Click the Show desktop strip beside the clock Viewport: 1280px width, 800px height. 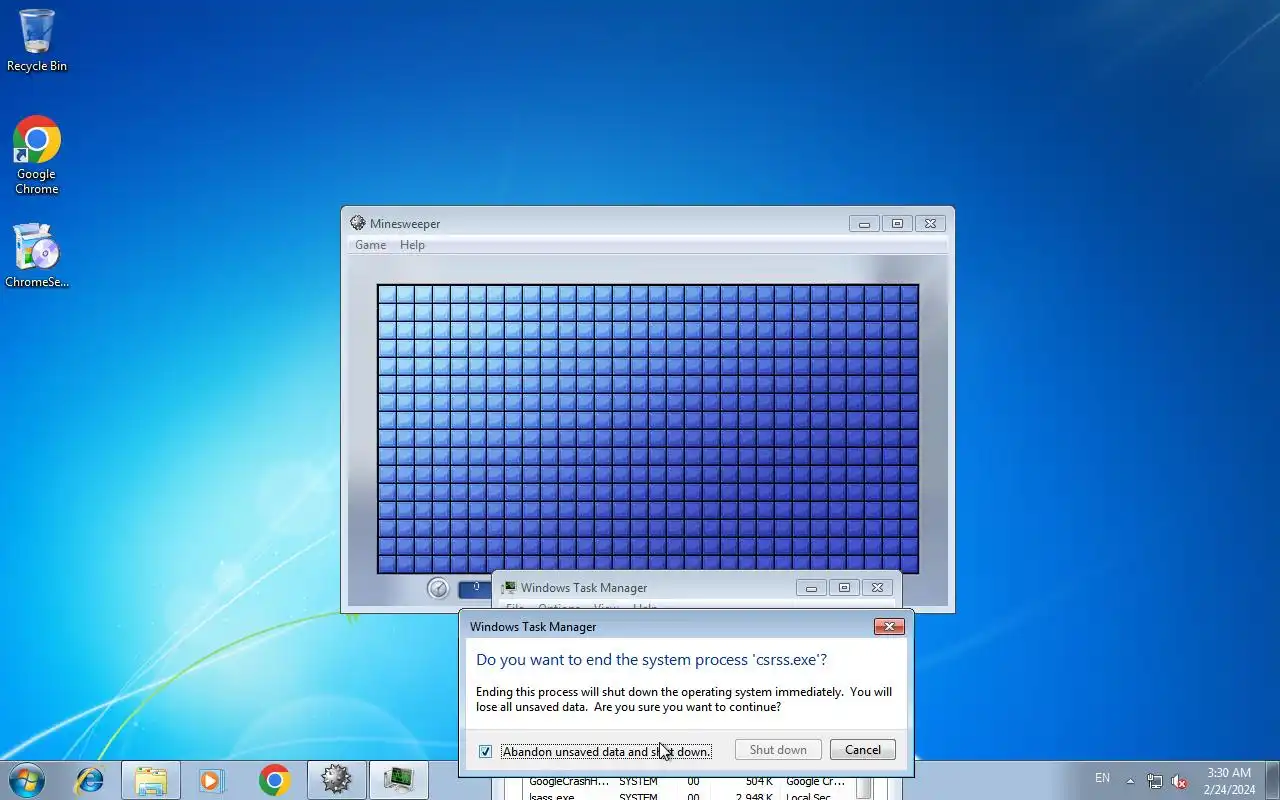pos(1272,781)
